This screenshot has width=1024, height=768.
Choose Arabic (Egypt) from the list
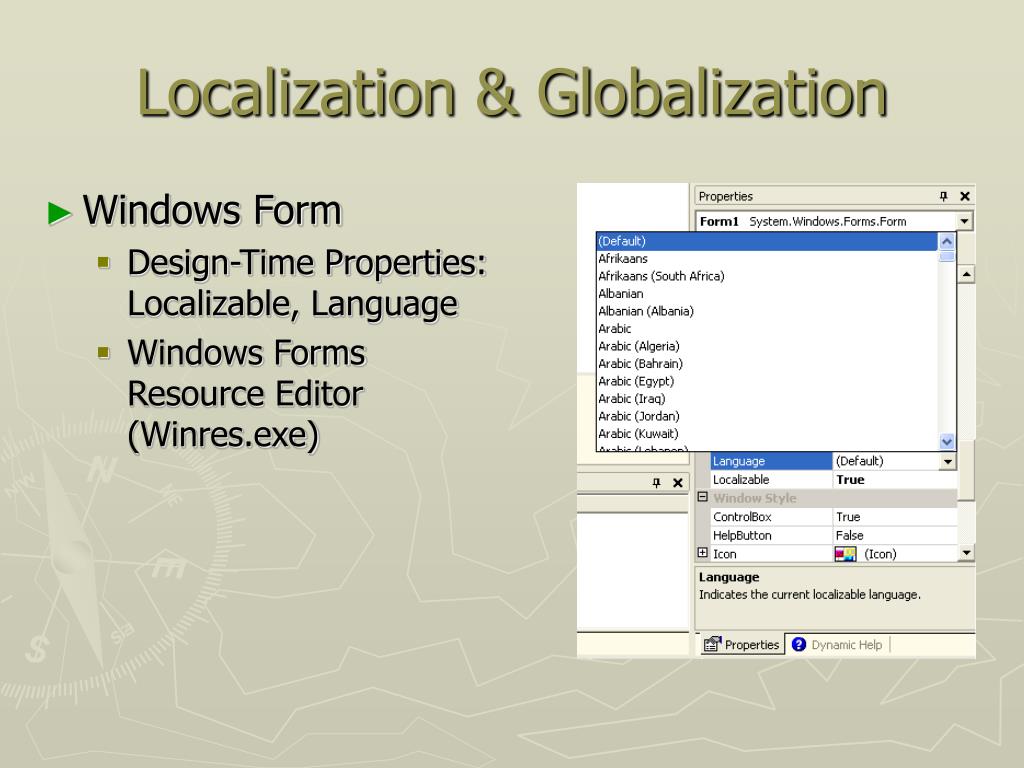767,381
